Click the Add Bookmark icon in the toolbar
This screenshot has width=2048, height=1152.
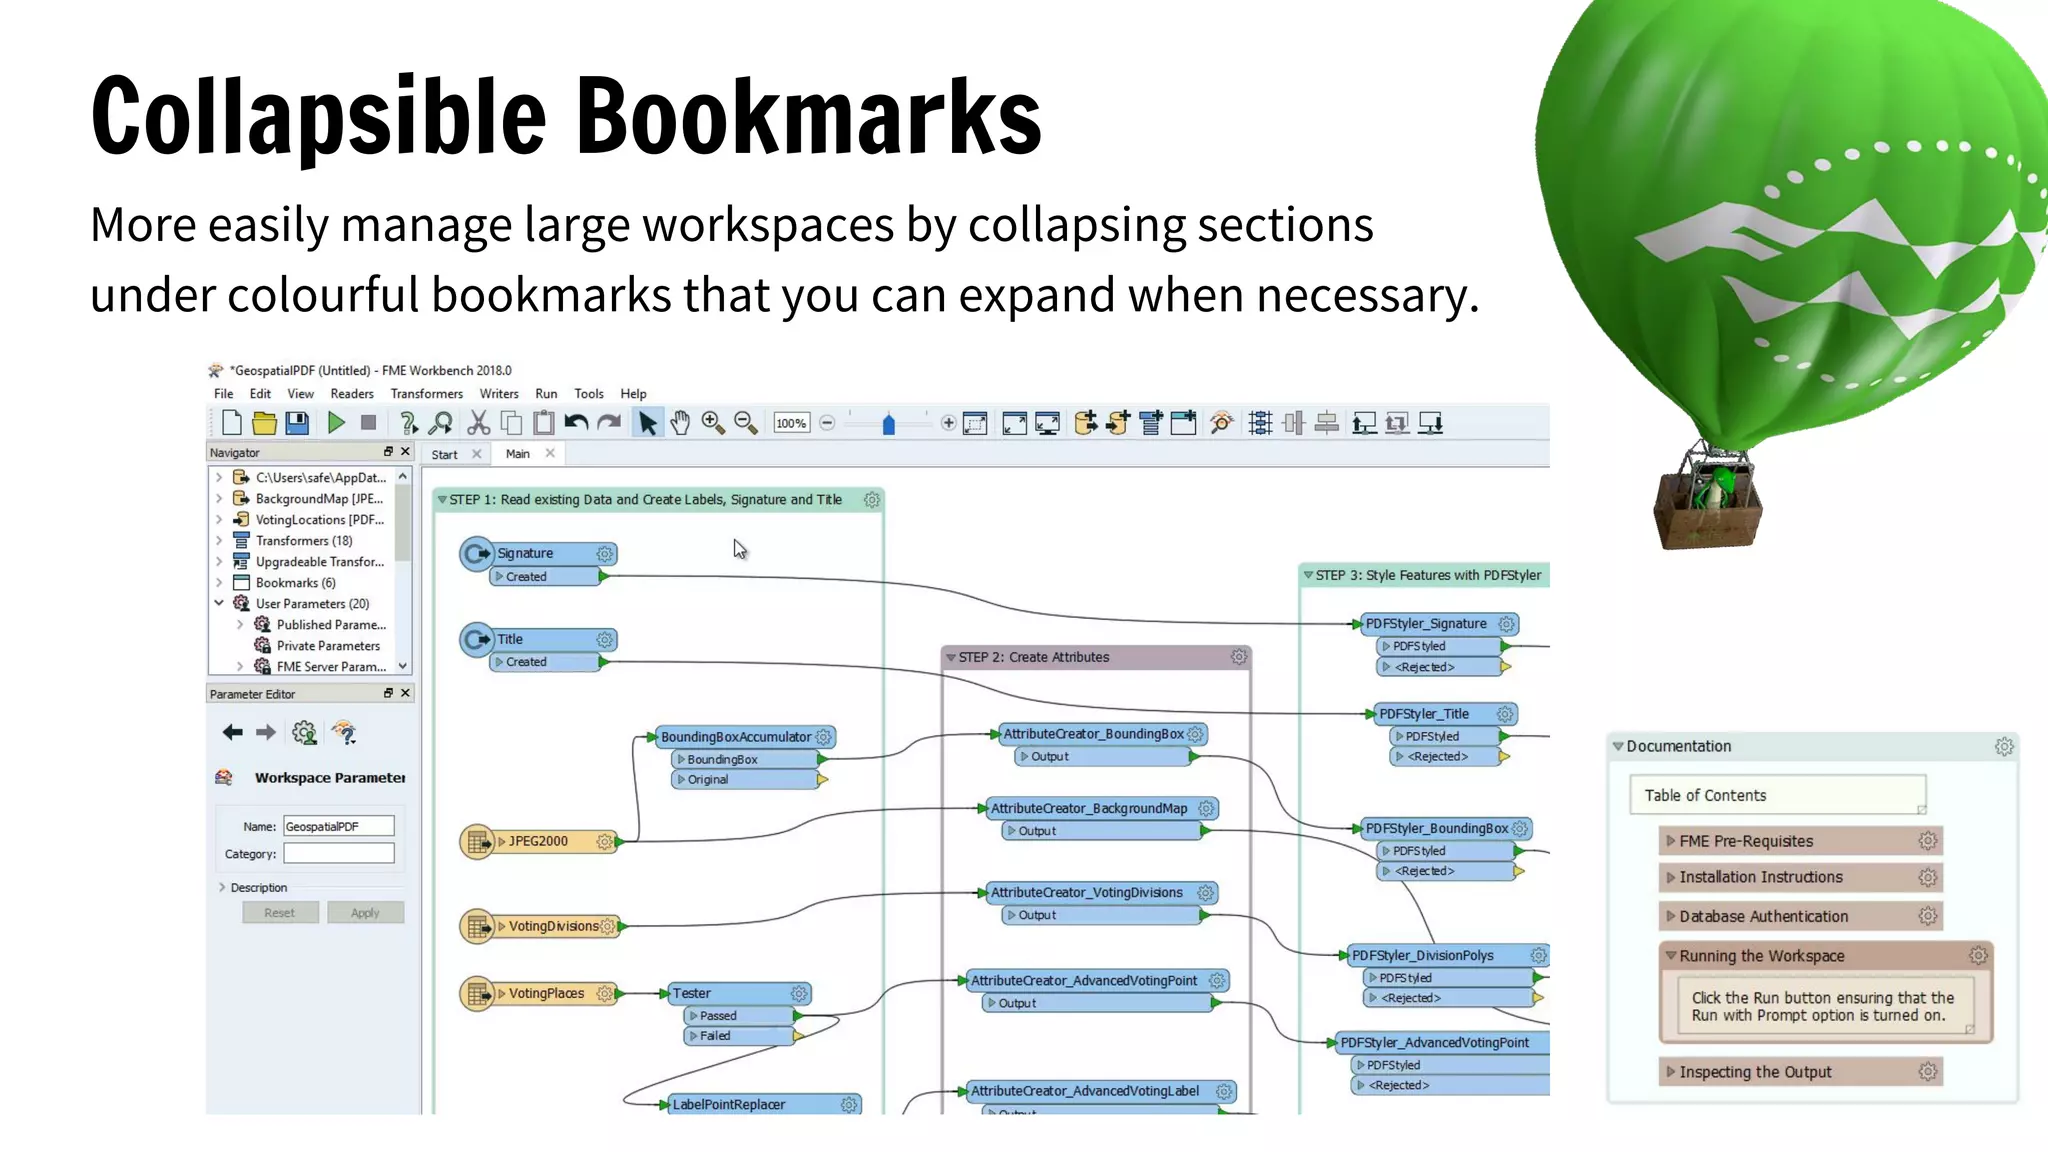coord(1183,423)
